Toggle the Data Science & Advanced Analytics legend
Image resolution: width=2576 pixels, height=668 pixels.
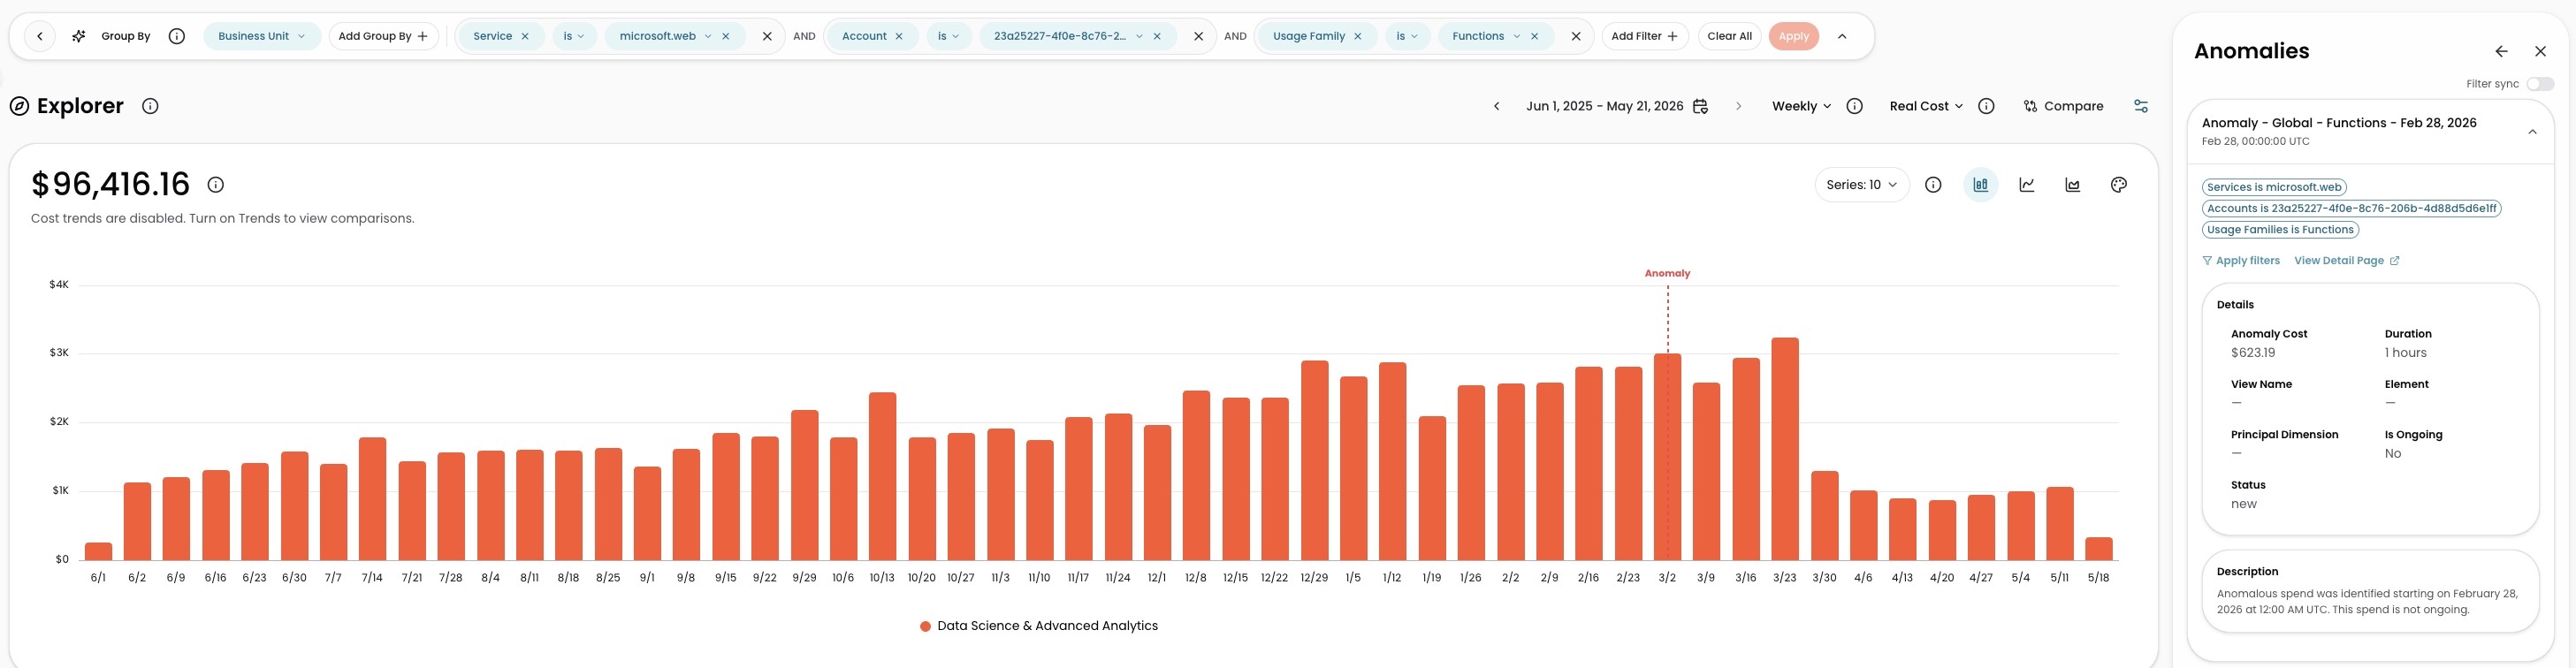tap(1038, 626)
